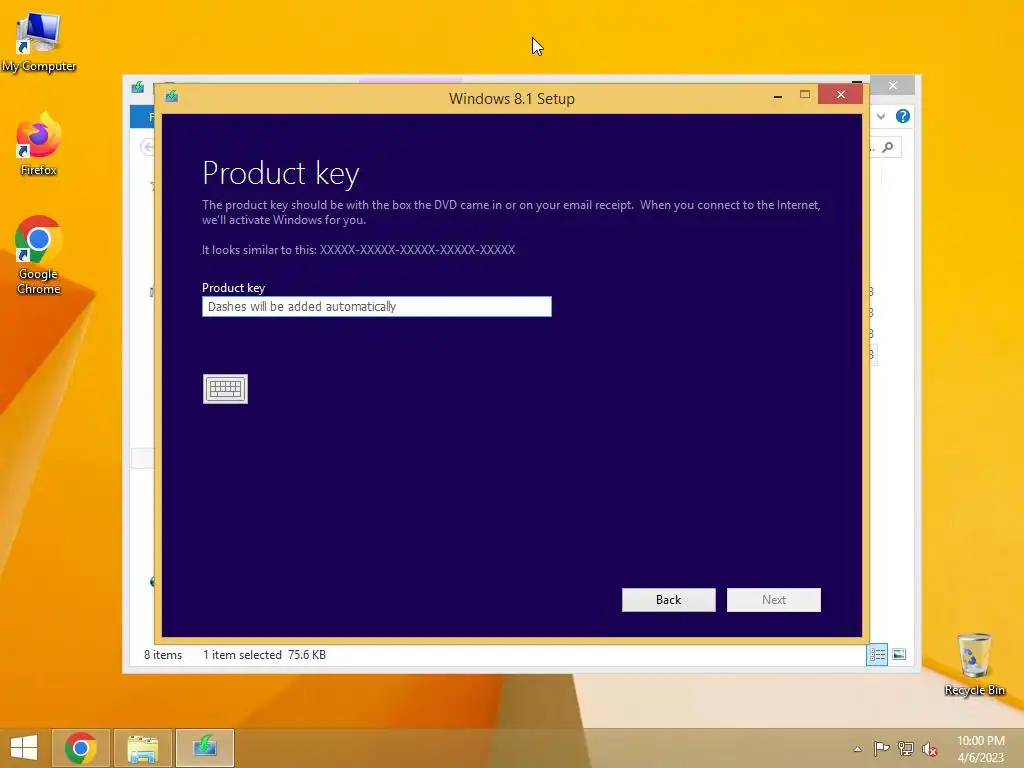Viewport: 1024px width, 768px height.
Task: Open Chrome from the taskbar
Action: [x=81, y=748]
